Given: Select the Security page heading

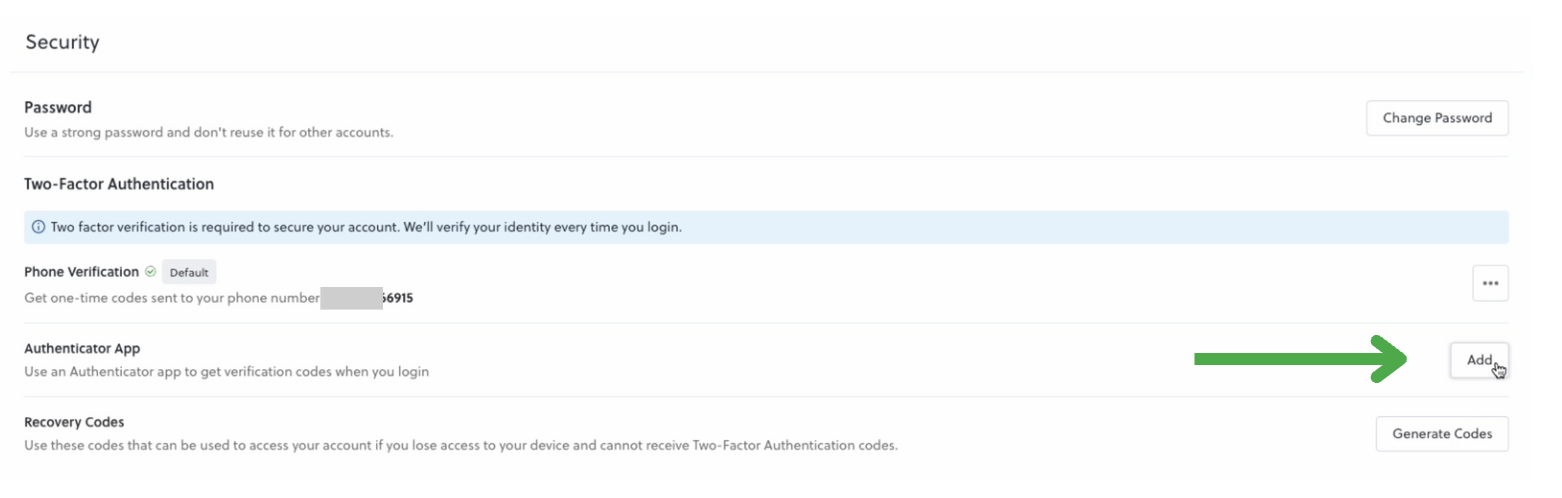Looking at the screenshot, I should click(62, 42).
